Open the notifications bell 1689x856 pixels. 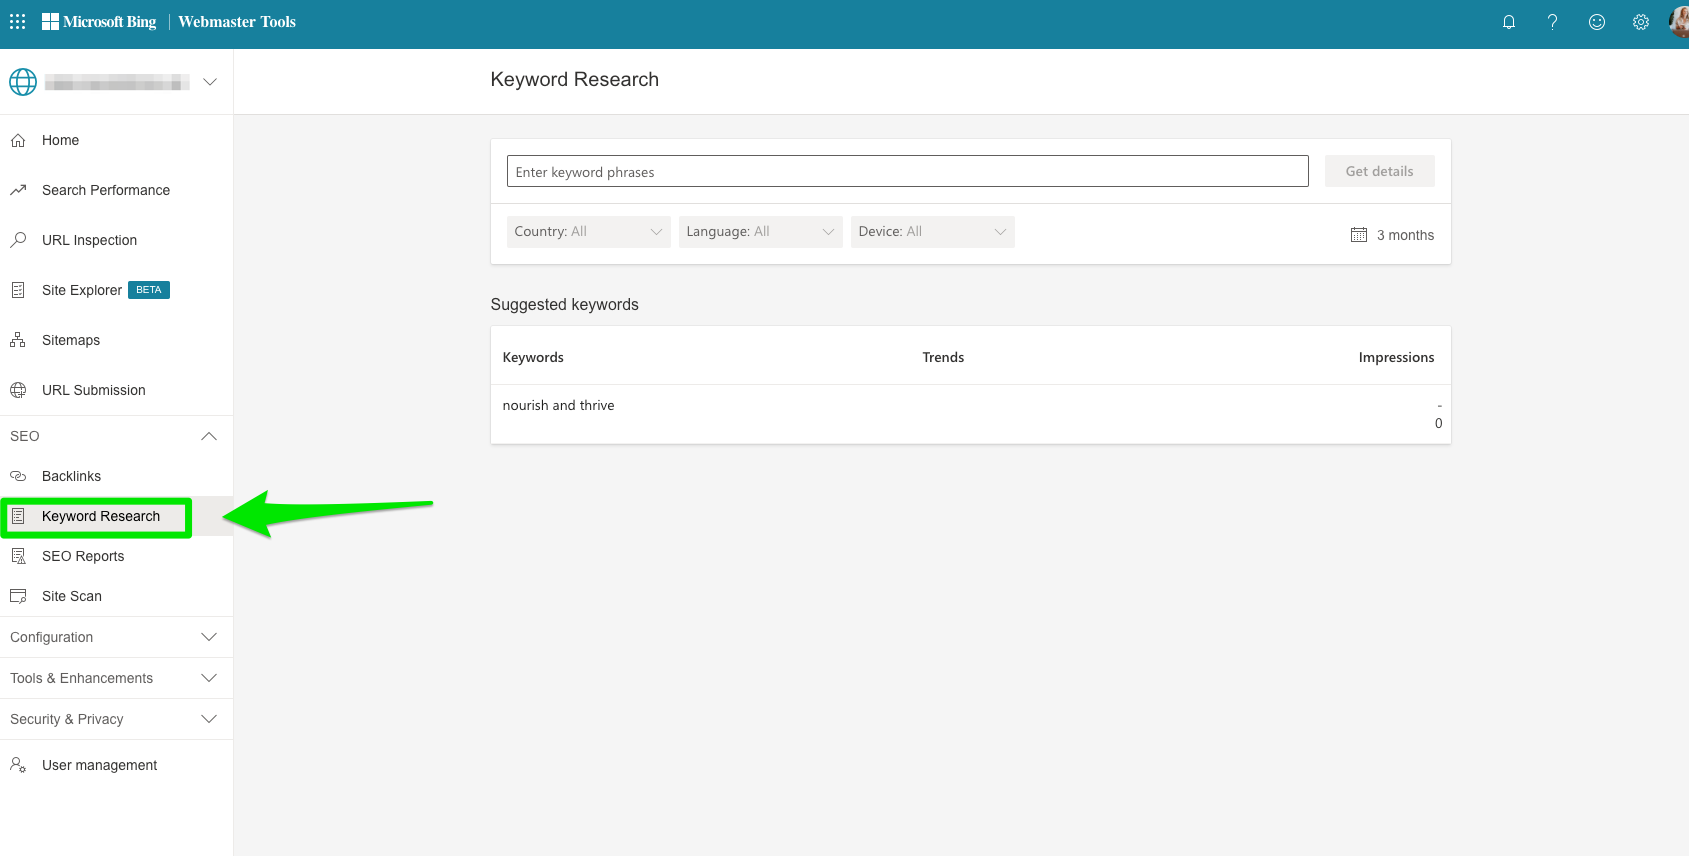pos(1508,22)
